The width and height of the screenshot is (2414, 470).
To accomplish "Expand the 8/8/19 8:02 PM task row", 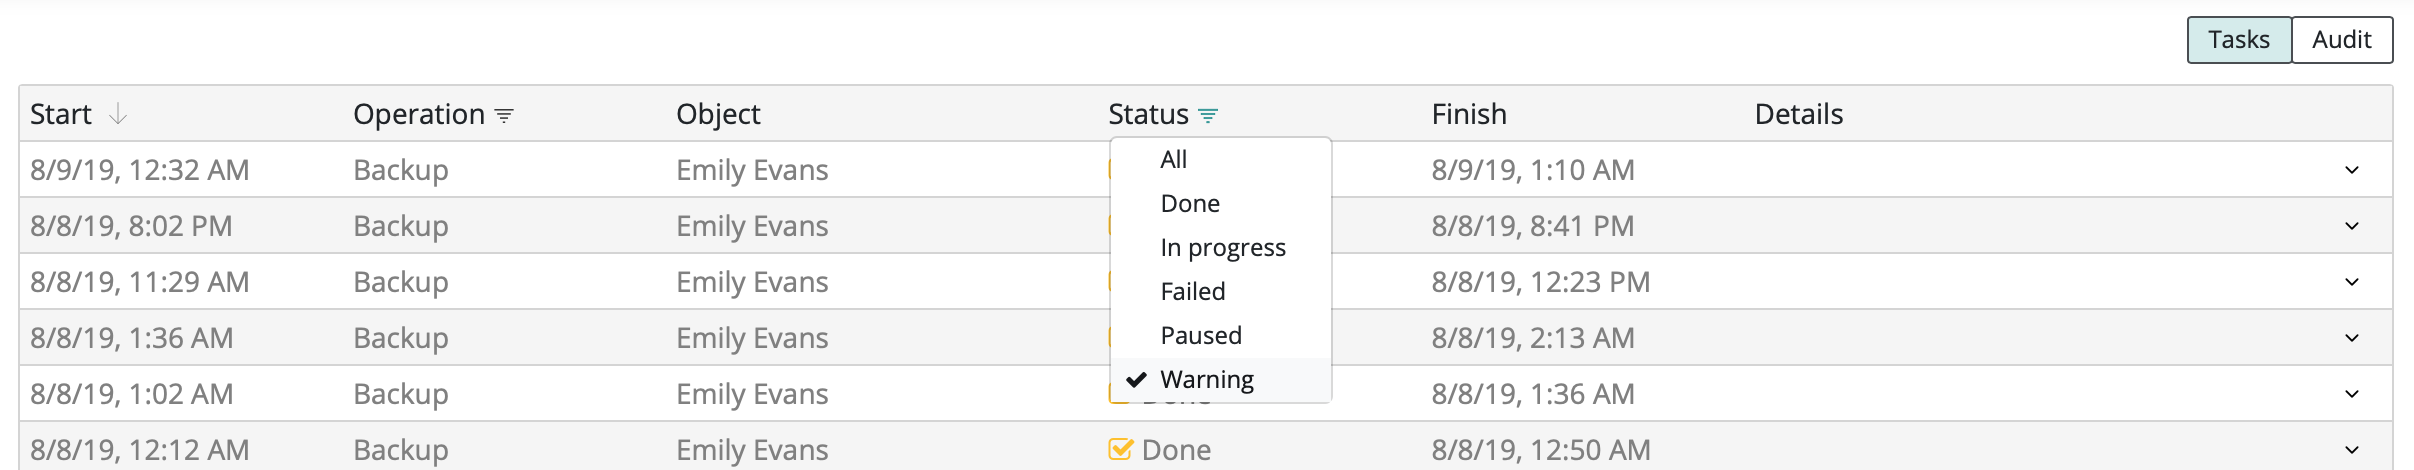I will (x=2352, y=226).
